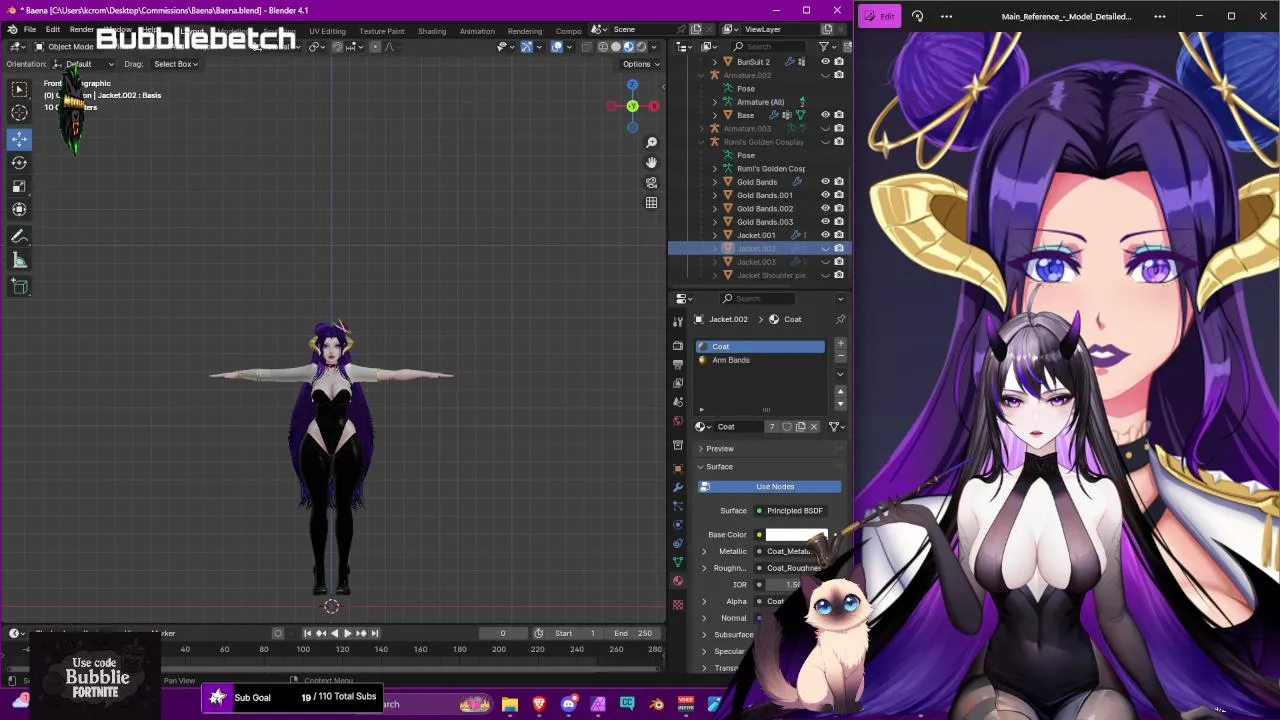Unlink the Coat material
The width and height of the screenshot is (1280, 720).
(x=814, y=427)
